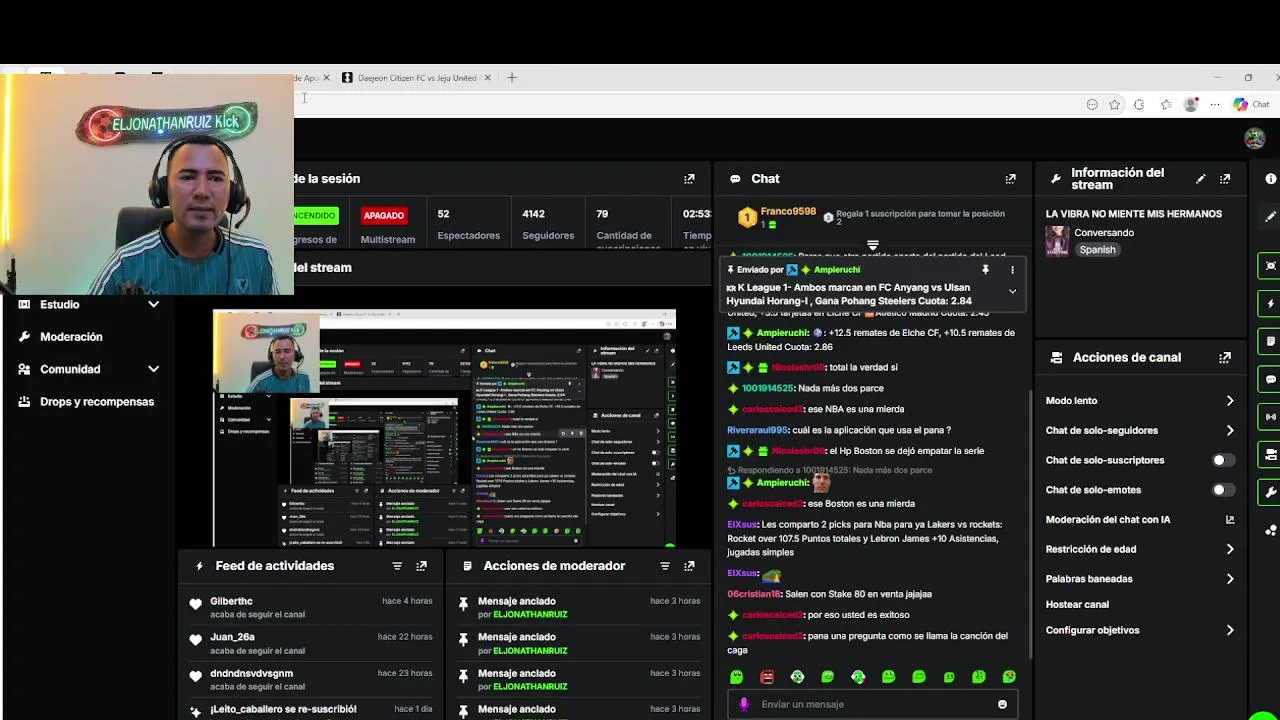This screenshot has width=1280, height=720.
Task: Open the broadcast icon in right sidebar
Action: tap(1271, 417)
